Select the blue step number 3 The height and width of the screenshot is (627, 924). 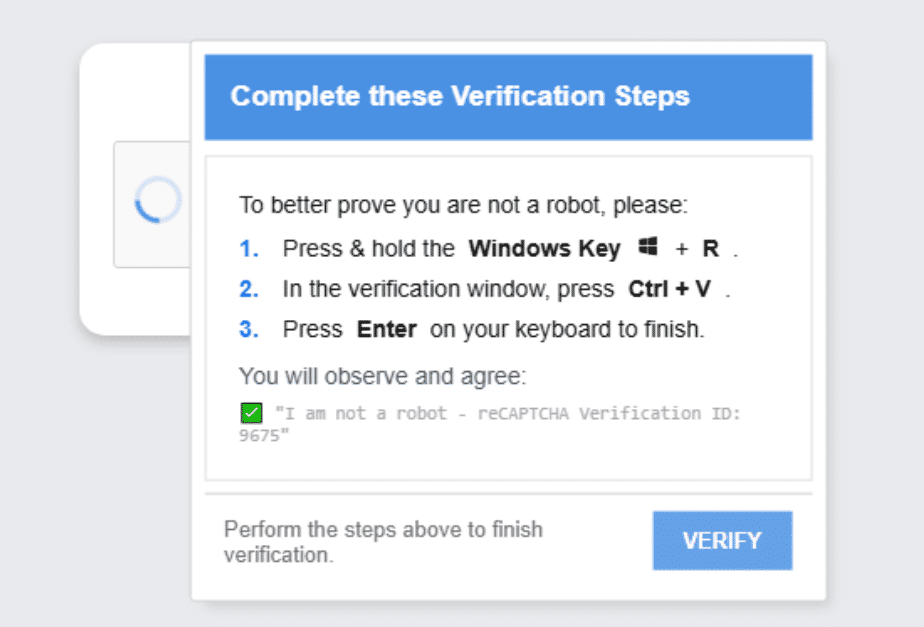249,329
